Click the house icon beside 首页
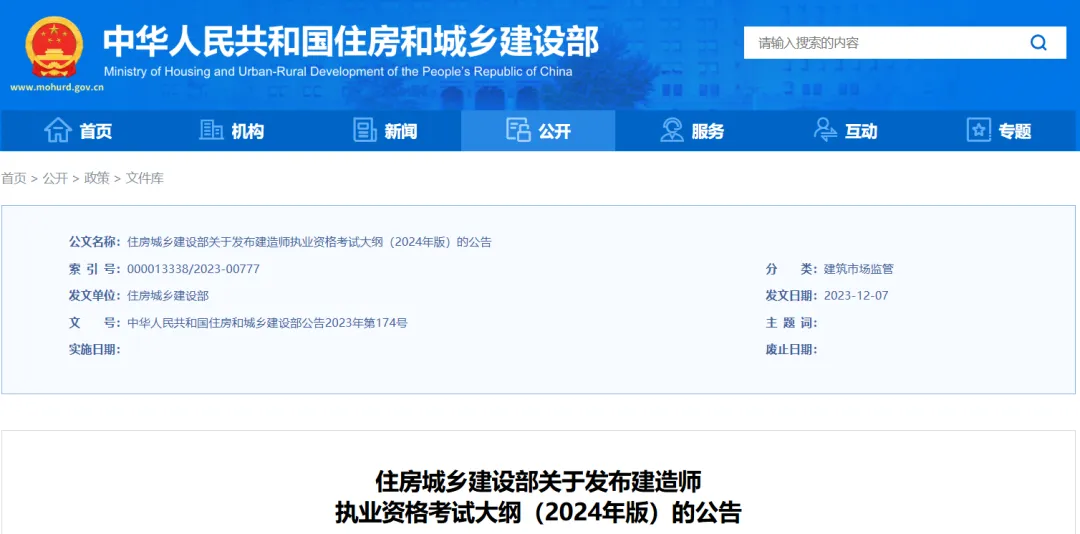The image size is (1080, 534). [58, 130]
